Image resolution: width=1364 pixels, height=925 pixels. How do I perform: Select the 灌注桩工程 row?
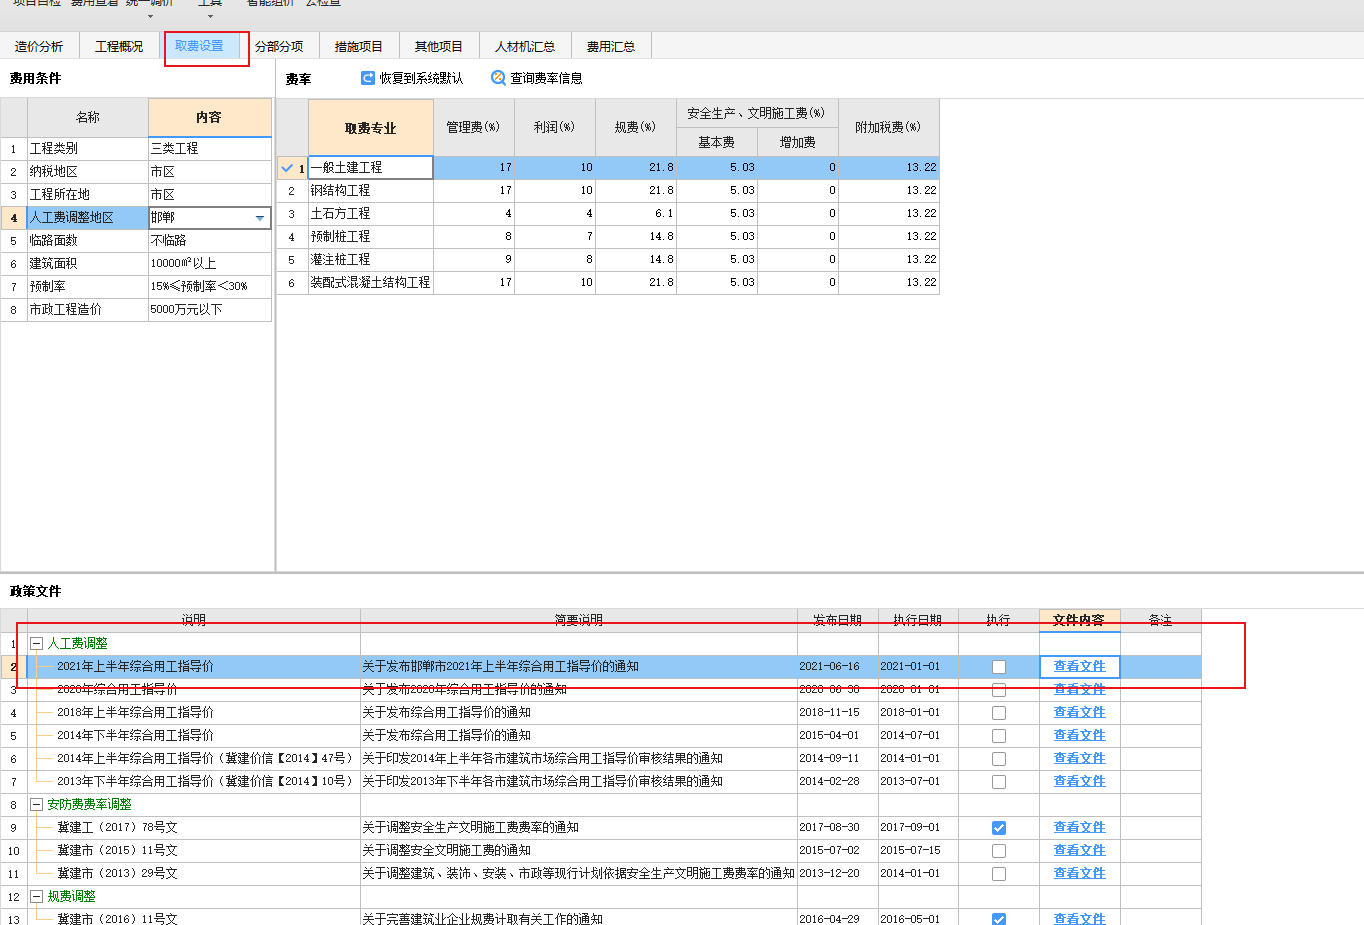[608, 259]
